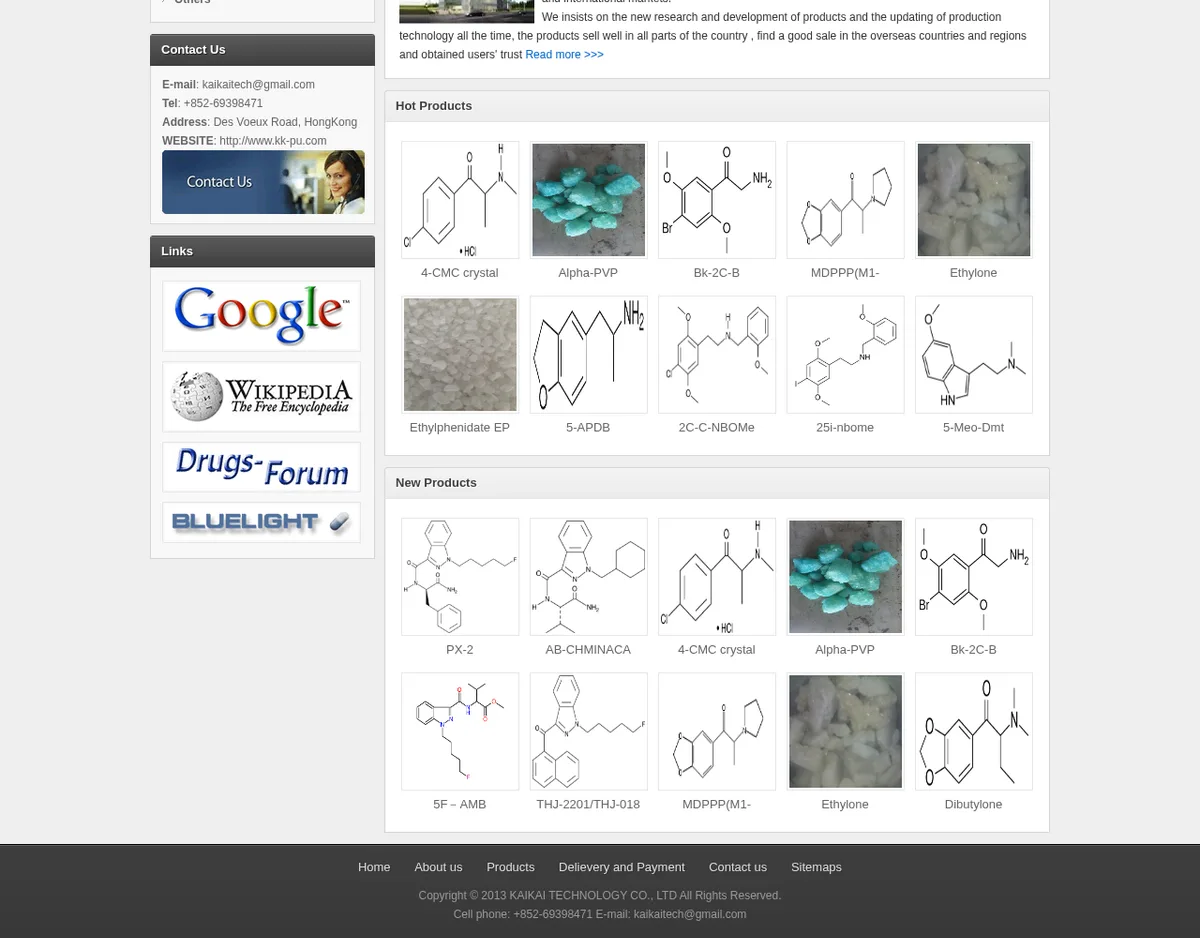Viewport: 1200px width, 938px height.
Task: Select the sidebar email kaikaitech@gmail.com
Action: tap(258, 85)
